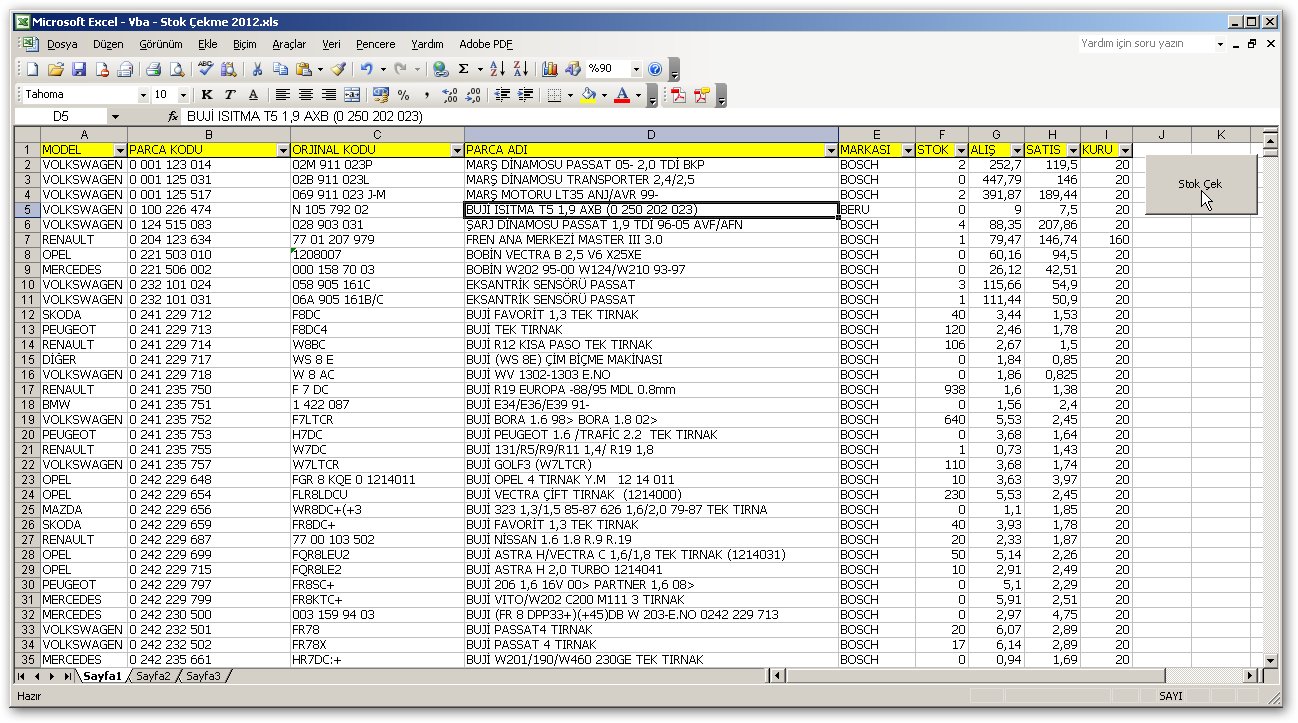Click the New workbook icon
The height and width of the screenshot is (723, 1298).
coord(32,69)
